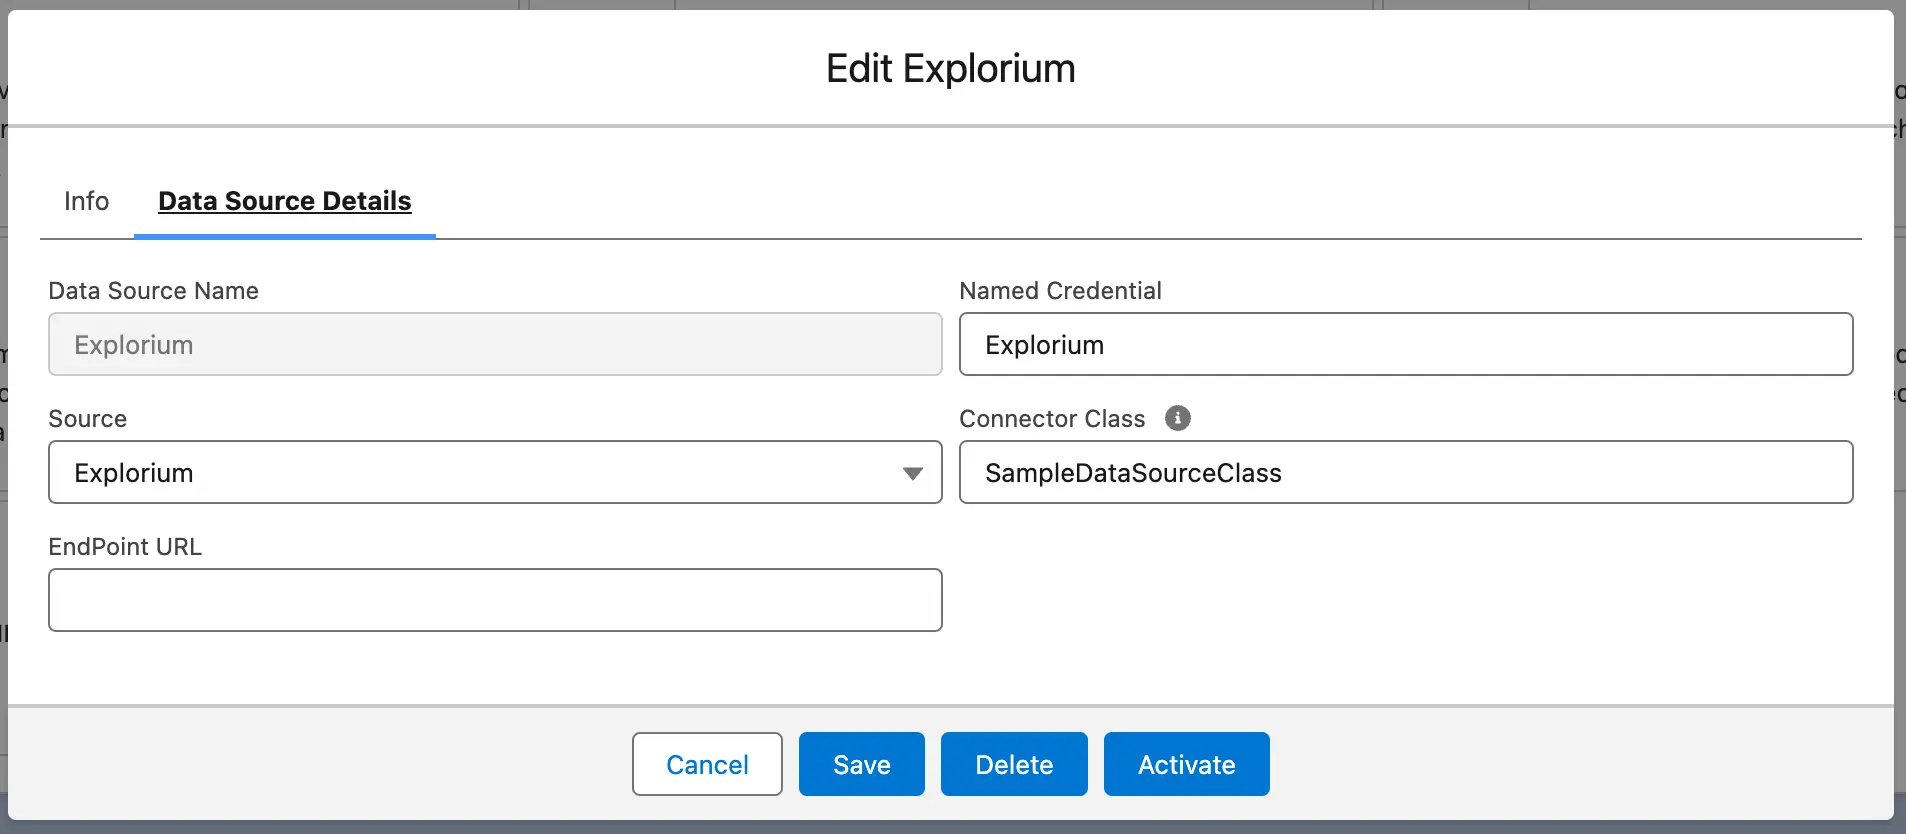Save the data source changes
This screenshot has width=1906, height=834.
tap(861, 764)
